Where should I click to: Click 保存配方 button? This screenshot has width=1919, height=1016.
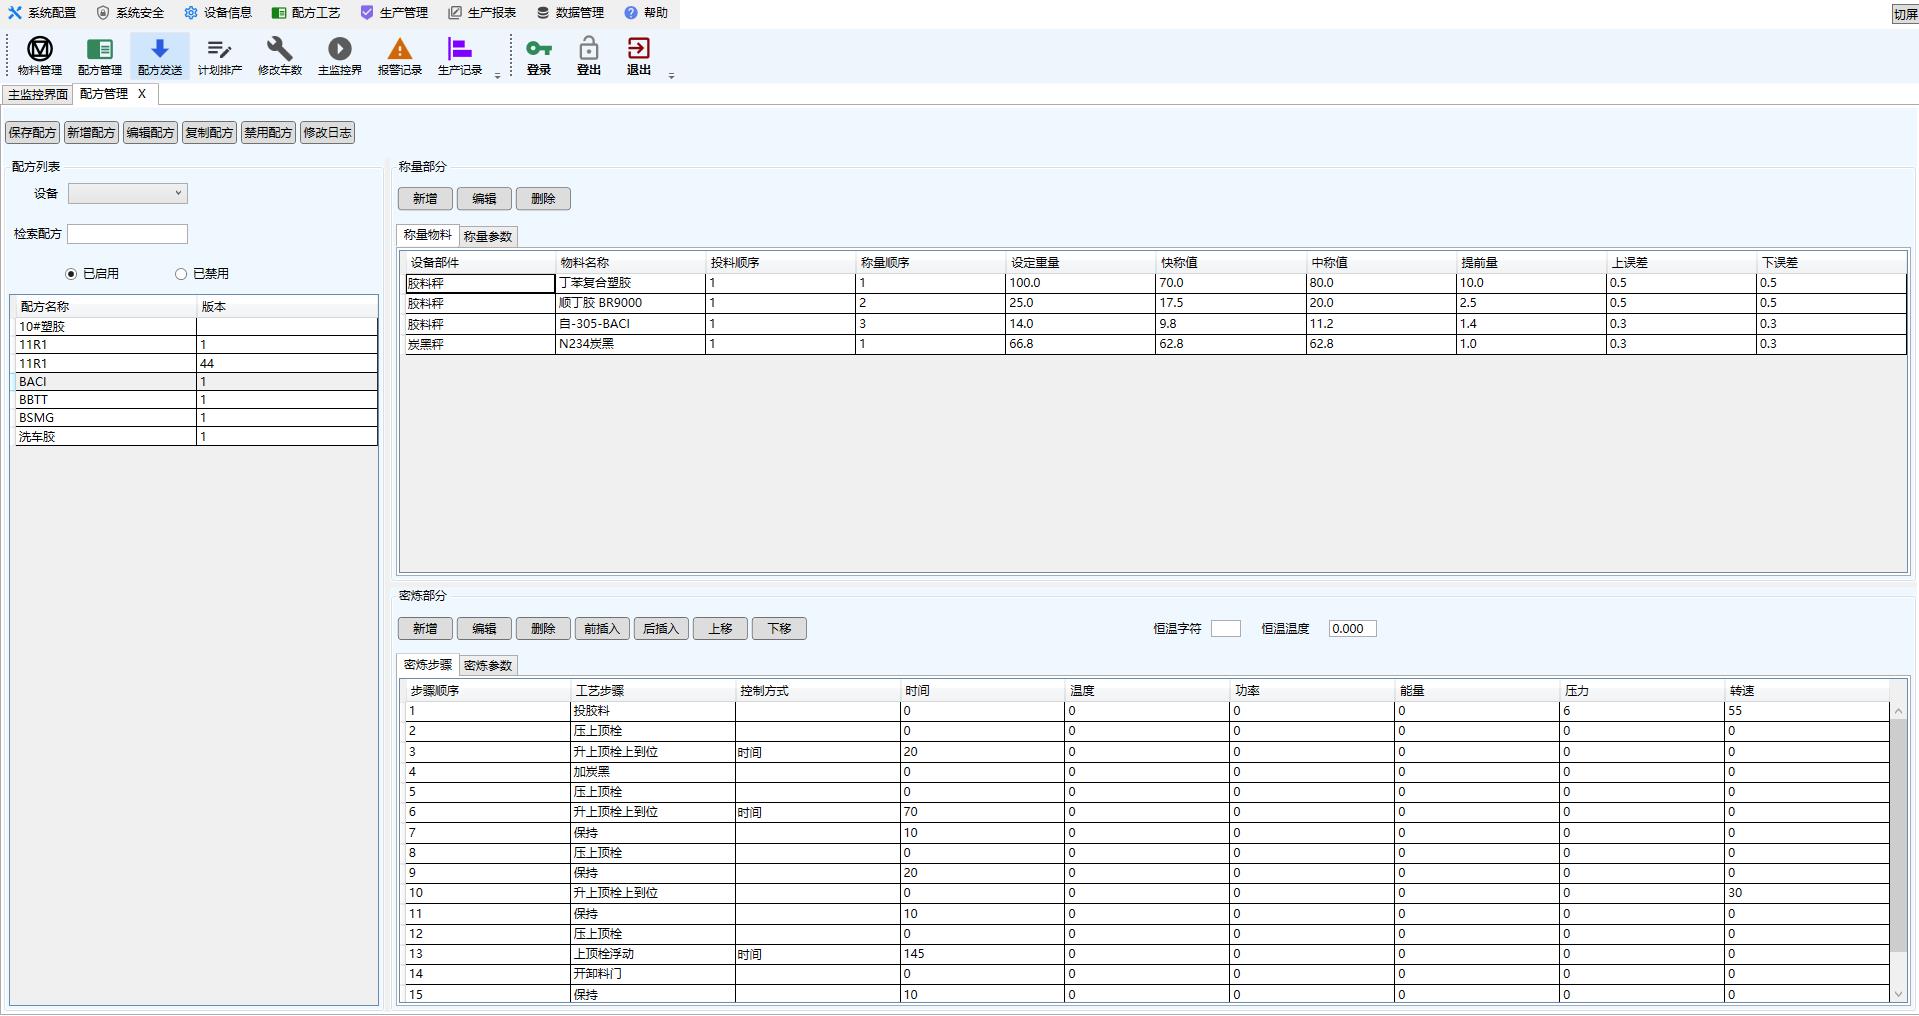point(33,133)
